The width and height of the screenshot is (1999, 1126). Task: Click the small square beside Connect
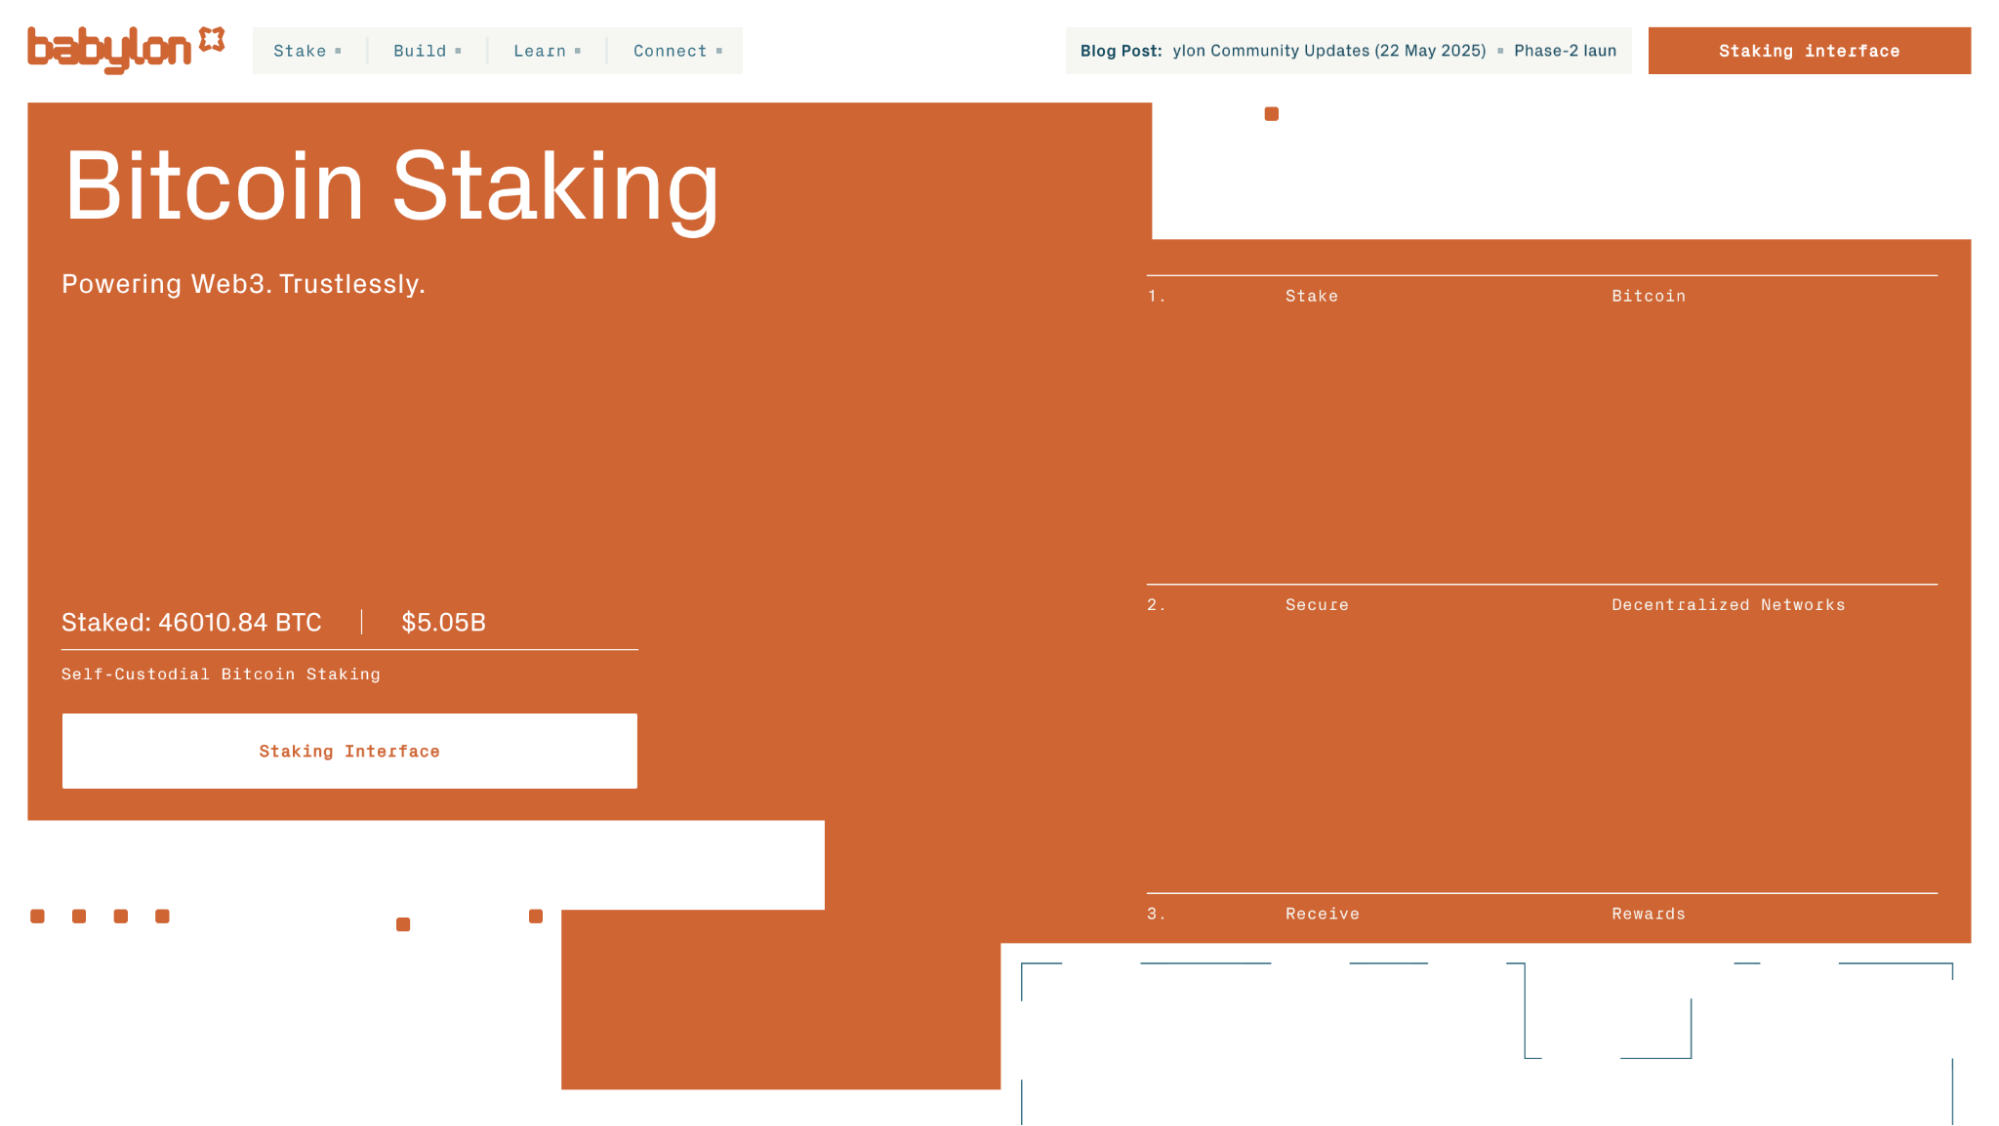pos(719,51)
